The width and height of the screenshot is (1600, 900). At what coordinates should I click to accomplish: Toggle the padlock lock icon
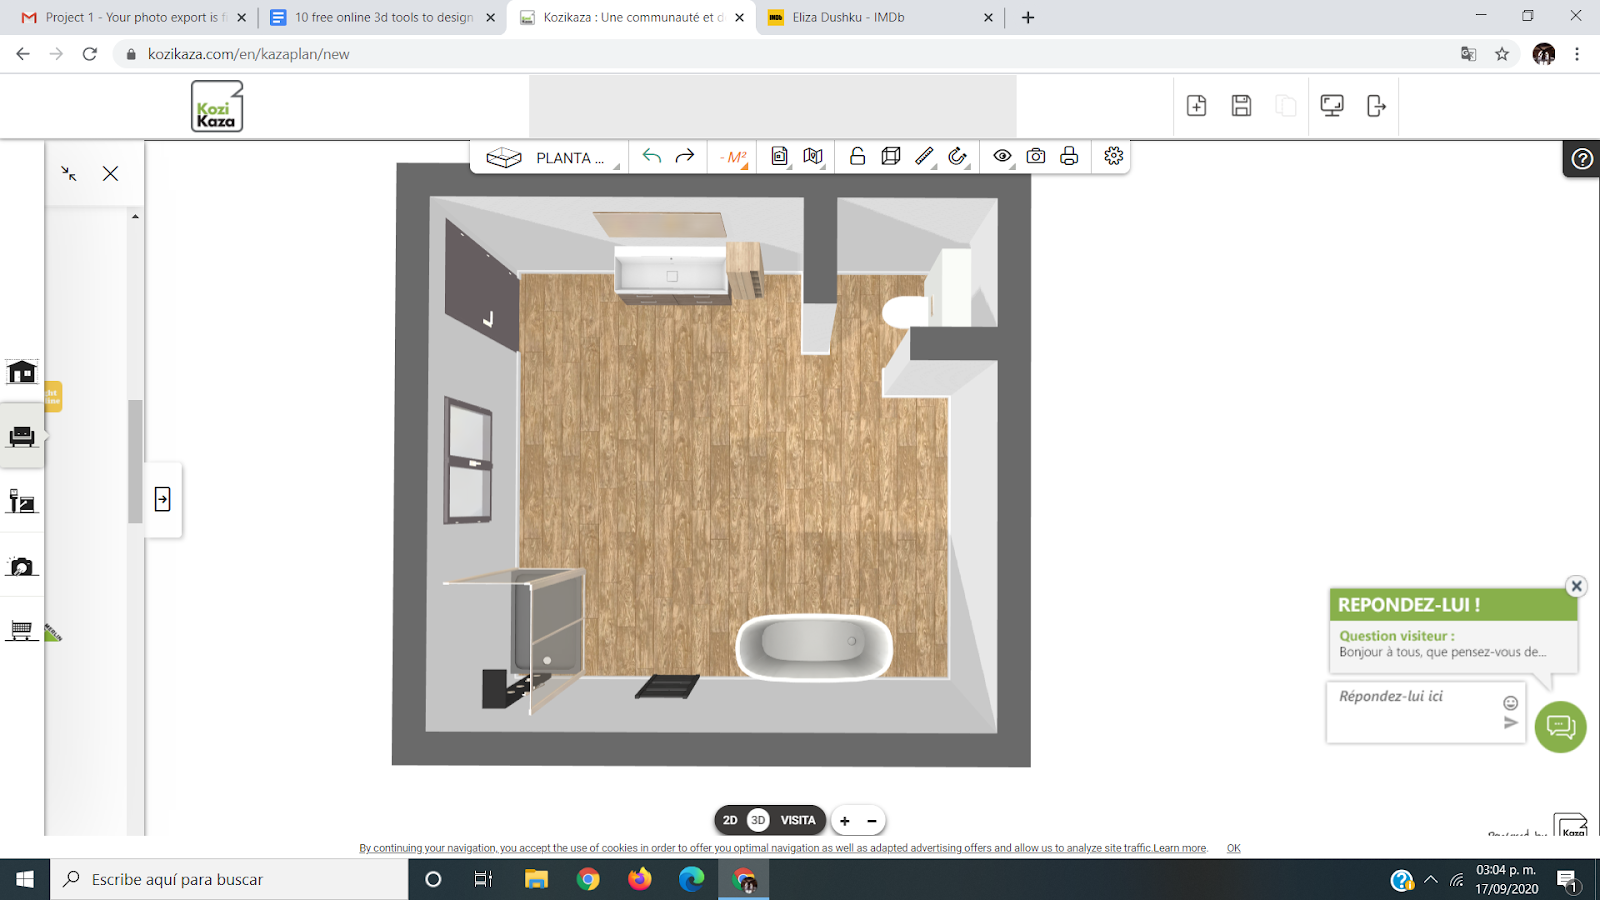point(857,157)
